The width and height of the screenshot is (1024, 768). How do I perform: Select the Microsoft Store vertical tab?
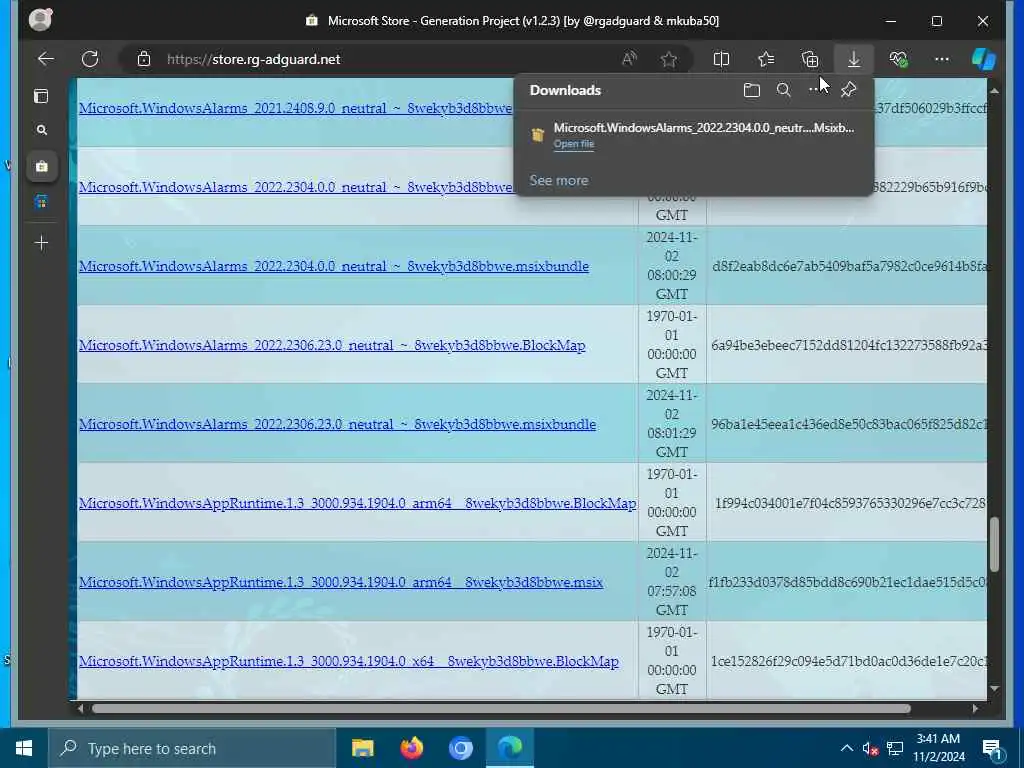pos(42,167)
